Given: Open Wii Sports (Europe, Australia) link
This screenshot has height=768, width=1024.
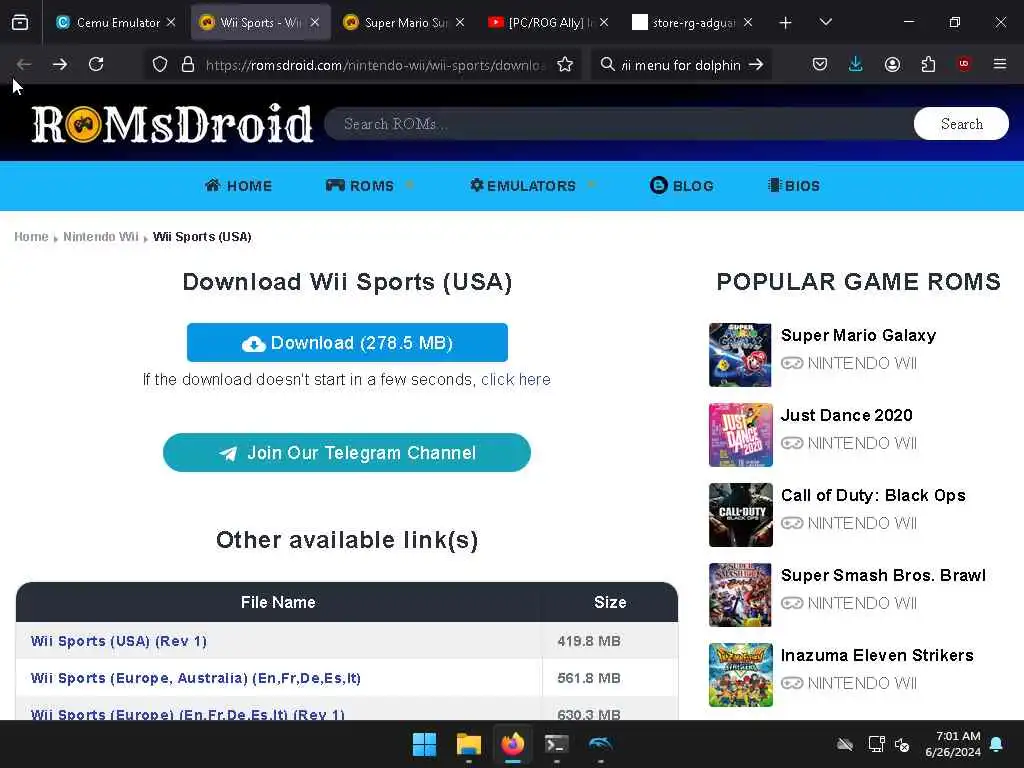Looking at the screenshot, I should (196, 679).
